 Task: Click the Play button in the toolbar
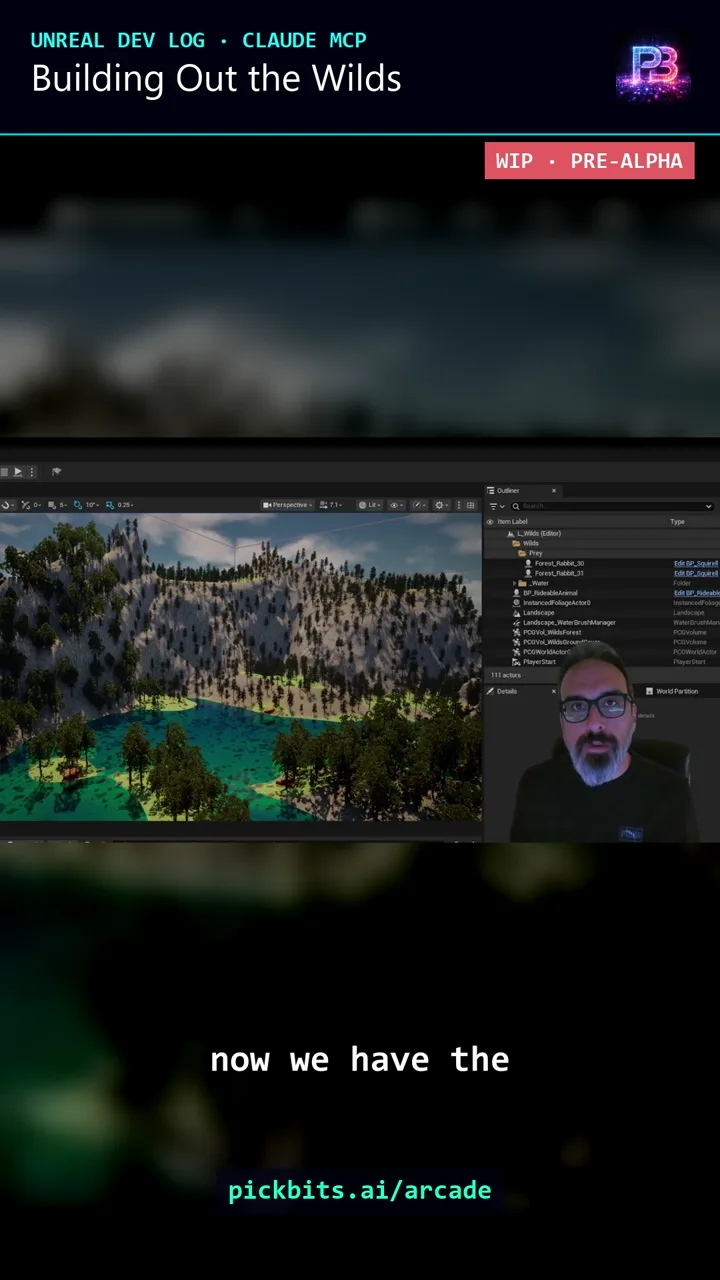pos(17,472)
